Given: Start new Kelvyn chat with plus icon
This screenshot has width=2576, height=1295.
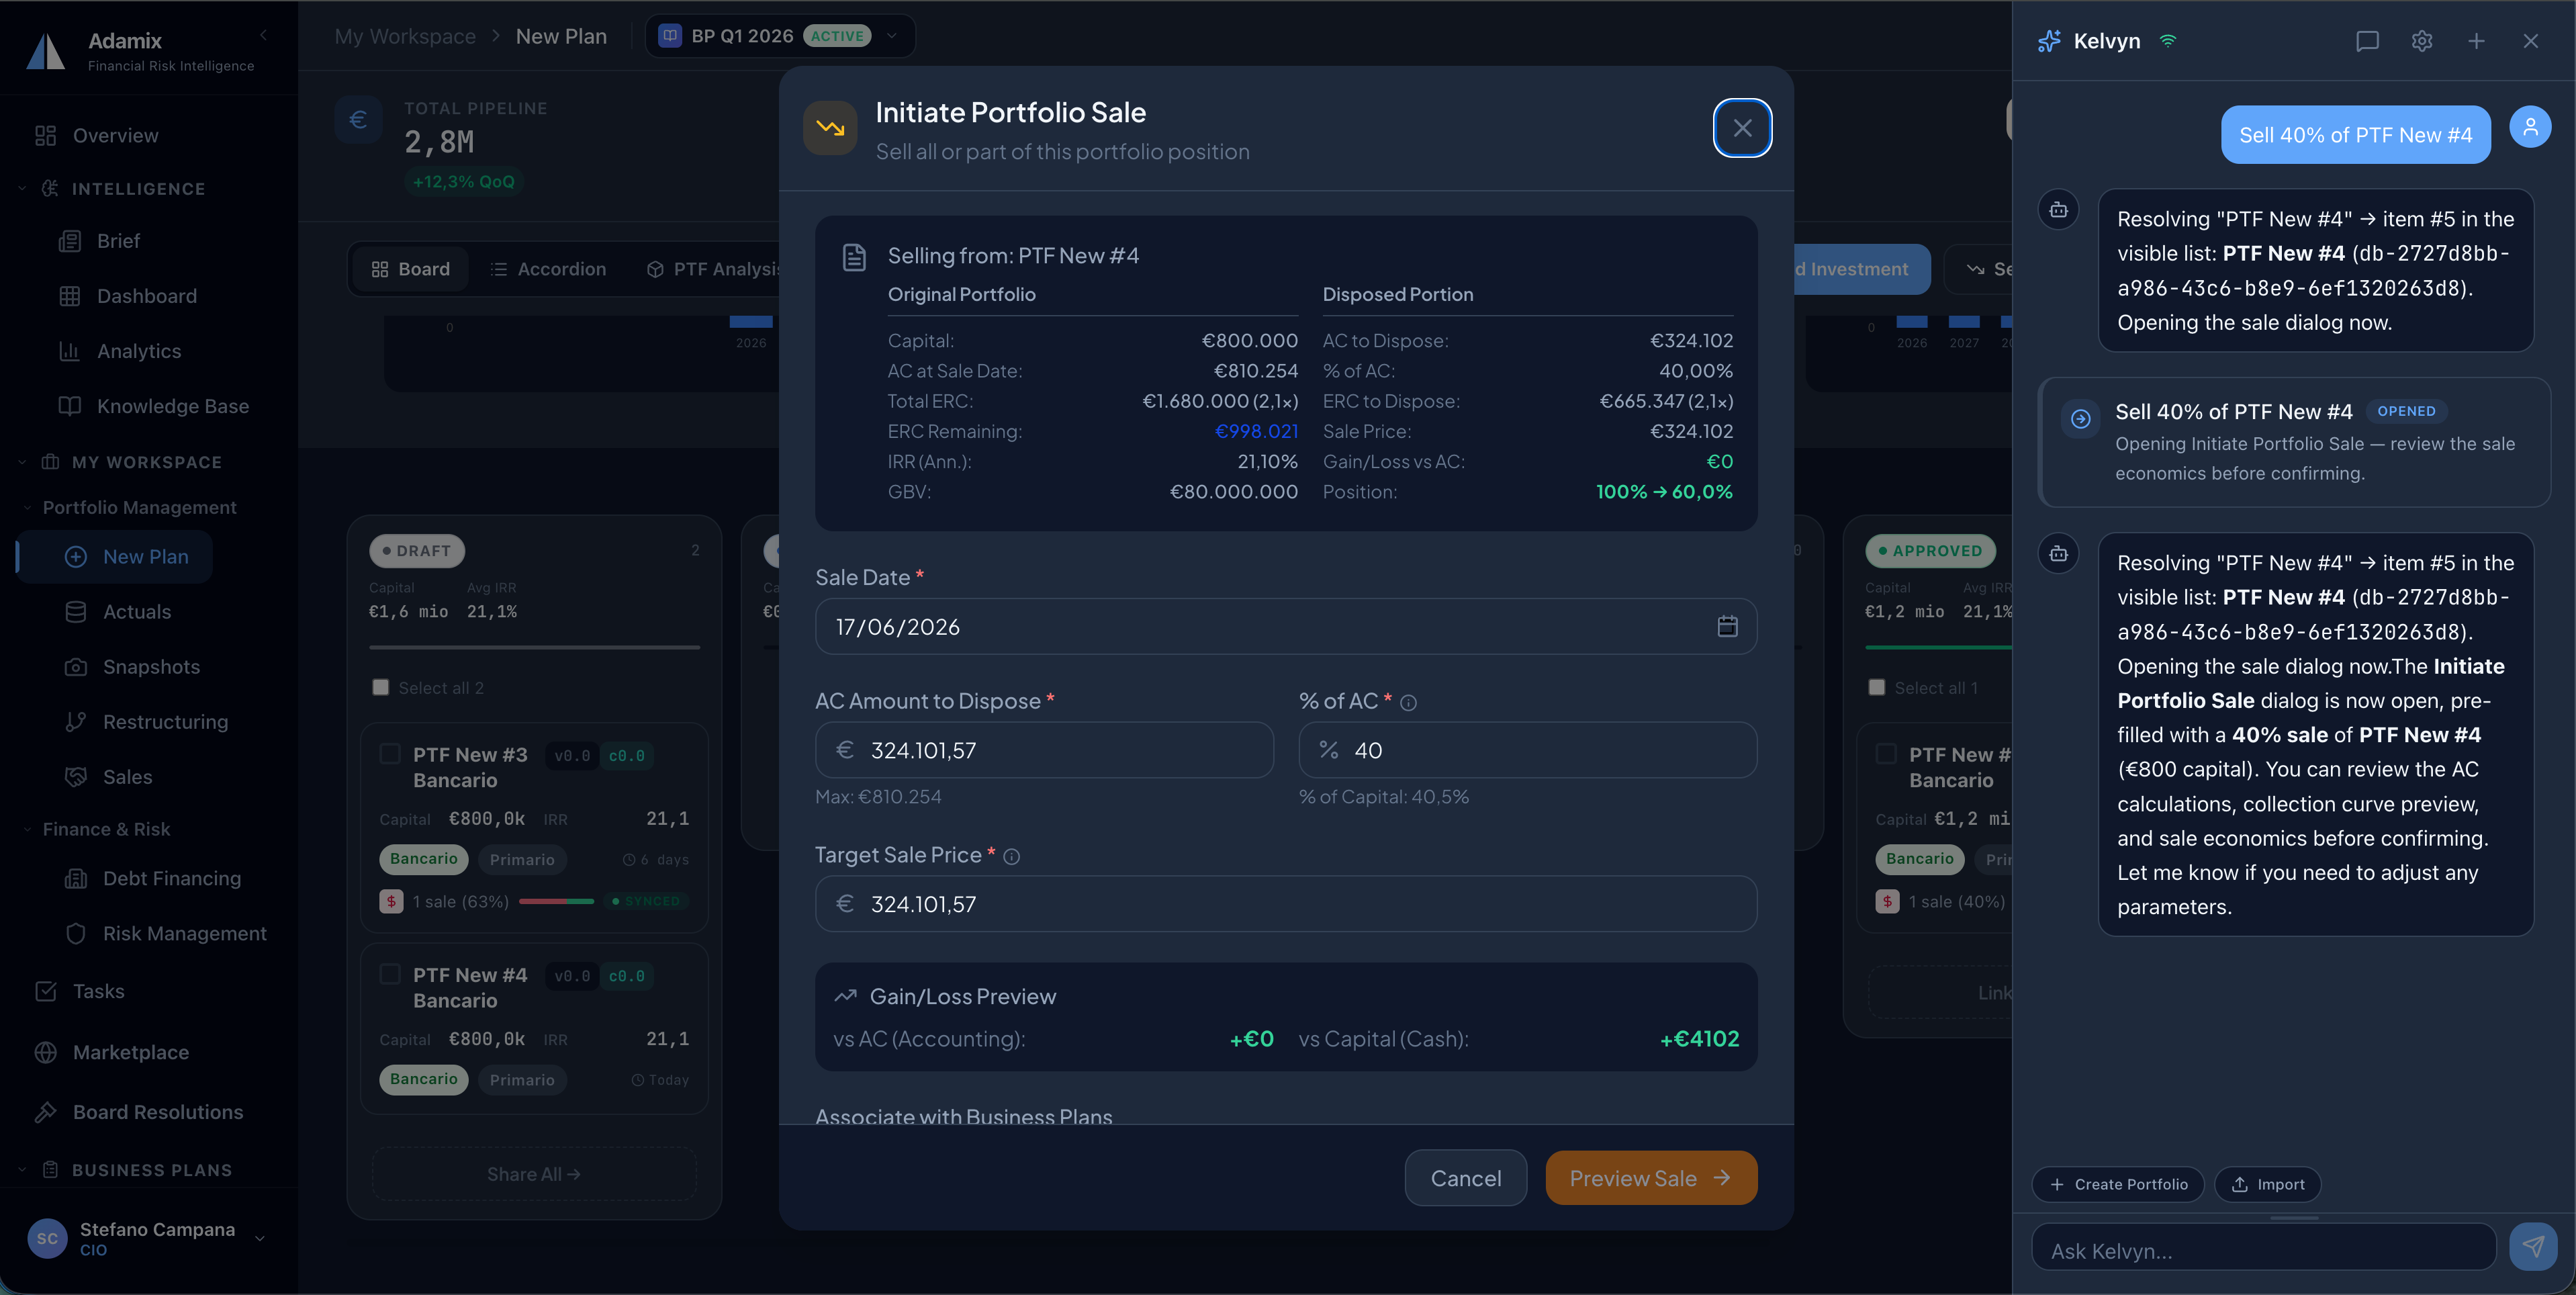Looking at the screenshot, I should pyautogui.click(x=2476, y=41).
